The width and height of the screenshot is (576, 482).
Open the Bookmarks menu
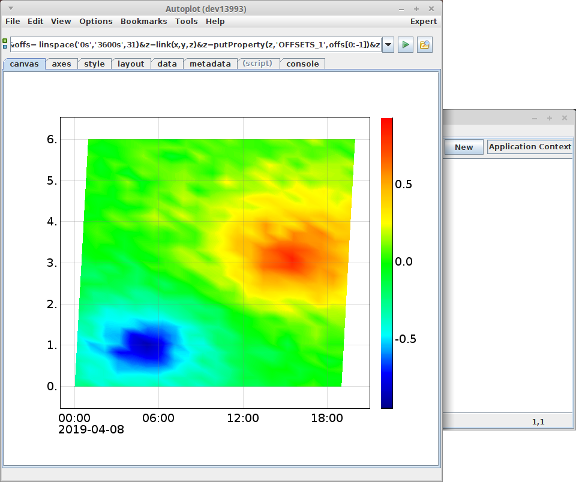144,21
